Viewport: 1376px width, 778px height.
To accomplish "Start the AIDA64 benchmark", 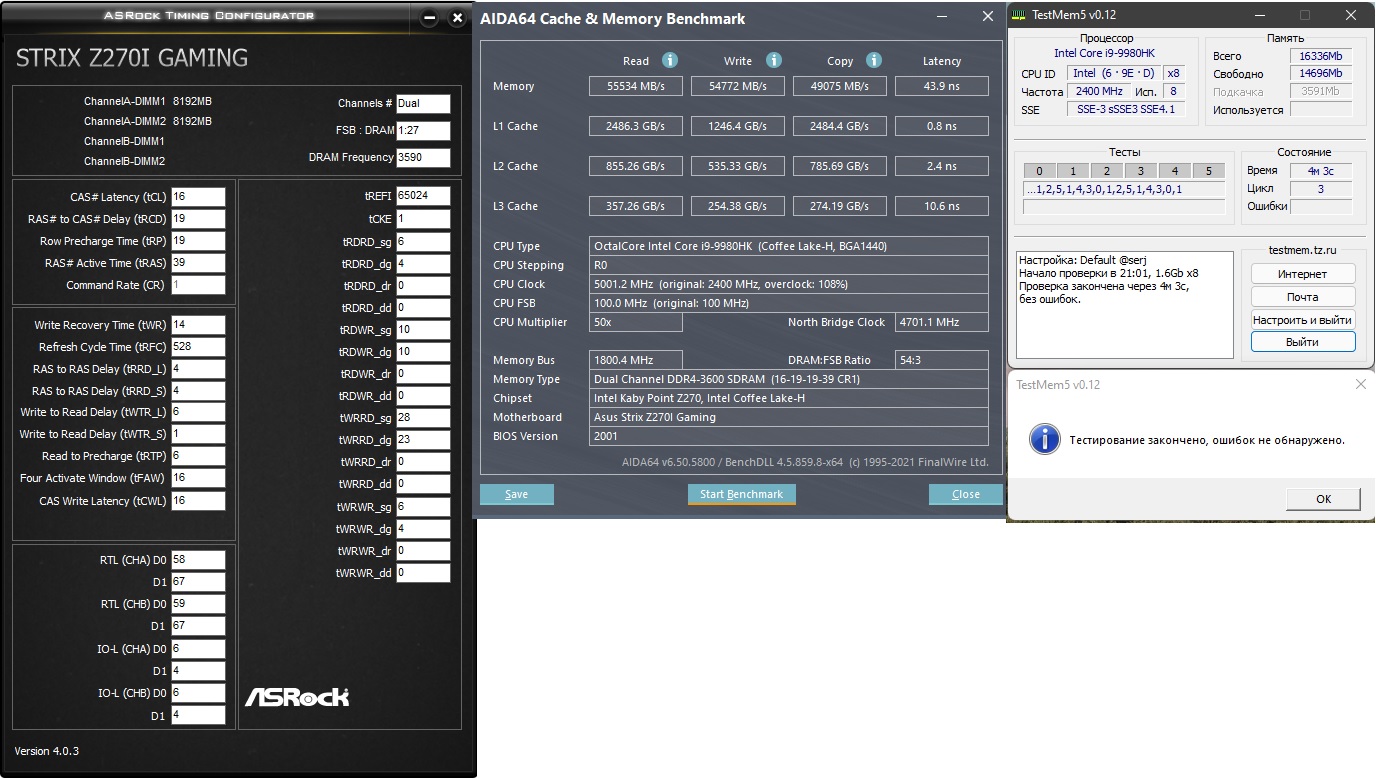I will [x=741, y=494].
